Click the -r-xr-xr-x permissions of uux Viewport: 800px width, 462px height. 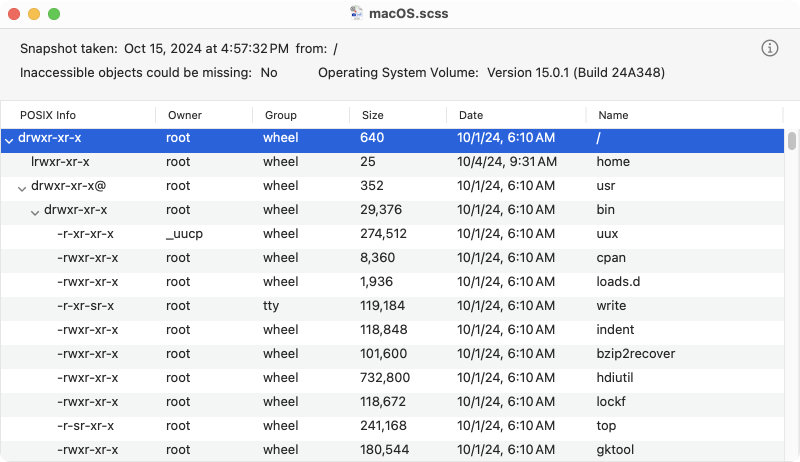pyautogui.click(x=85, y=234)
